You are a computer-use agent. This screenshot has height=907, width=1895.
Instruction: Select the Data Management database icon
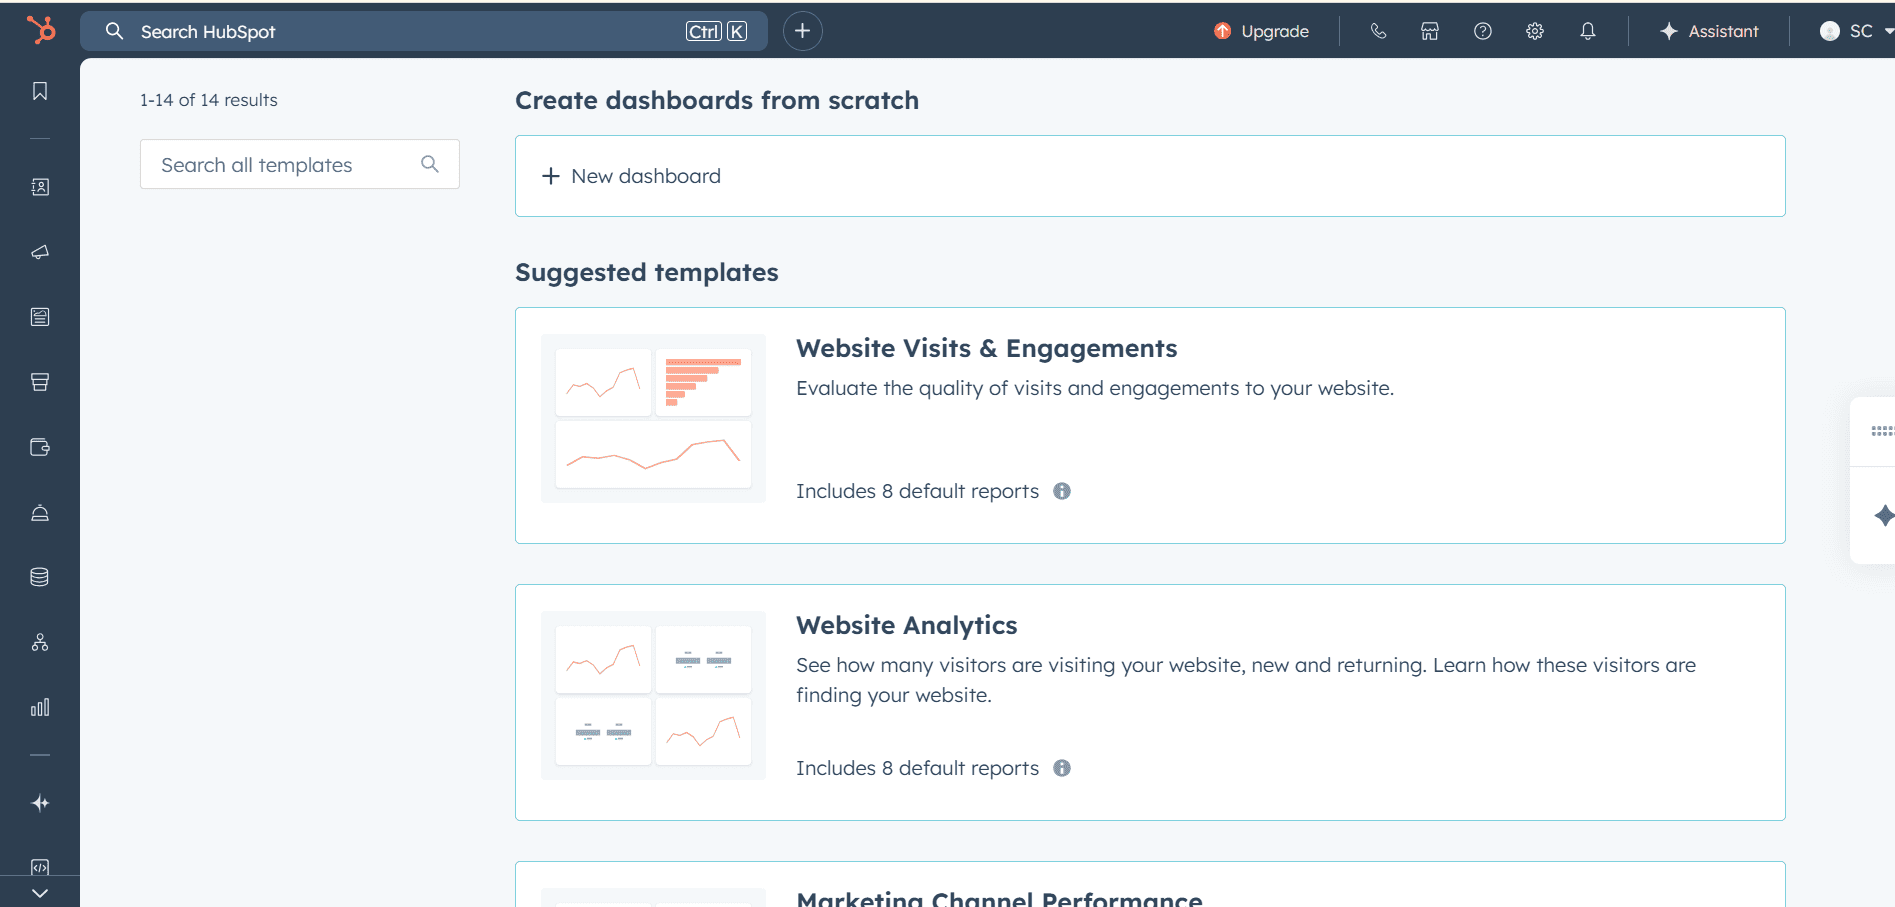[x=39, y=575]
